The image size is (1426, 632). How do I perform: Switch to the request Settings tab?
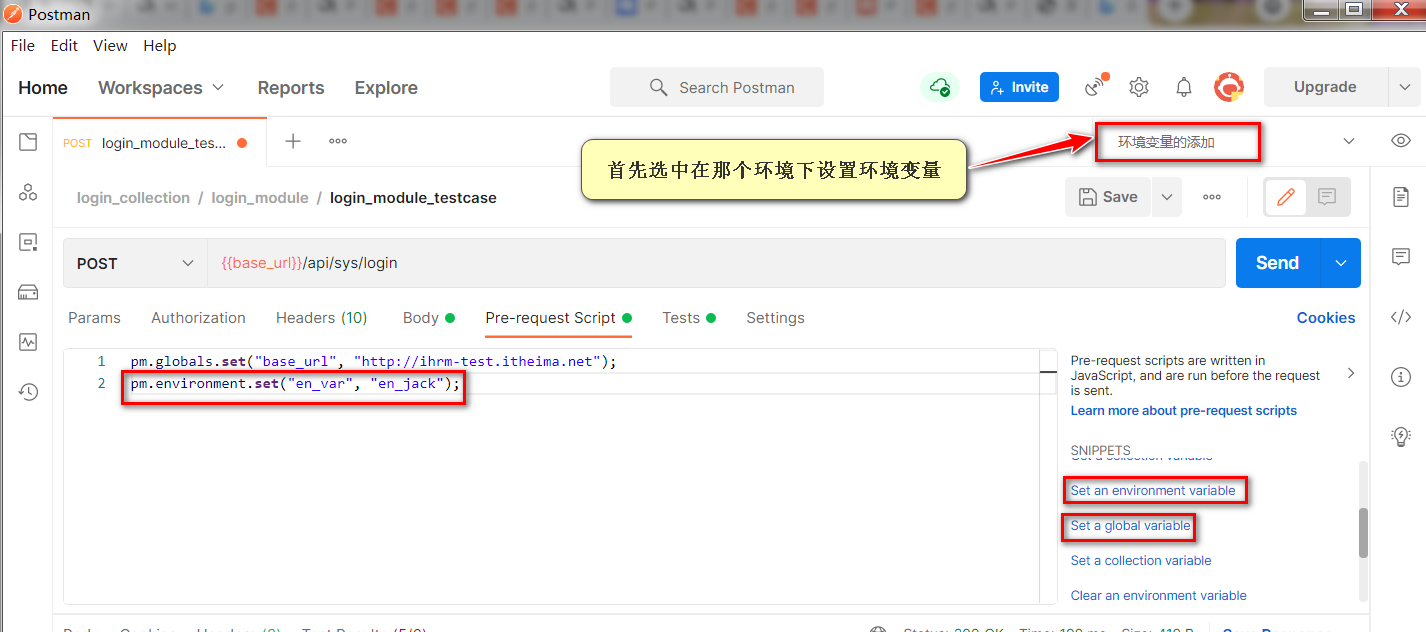(775, 318)
